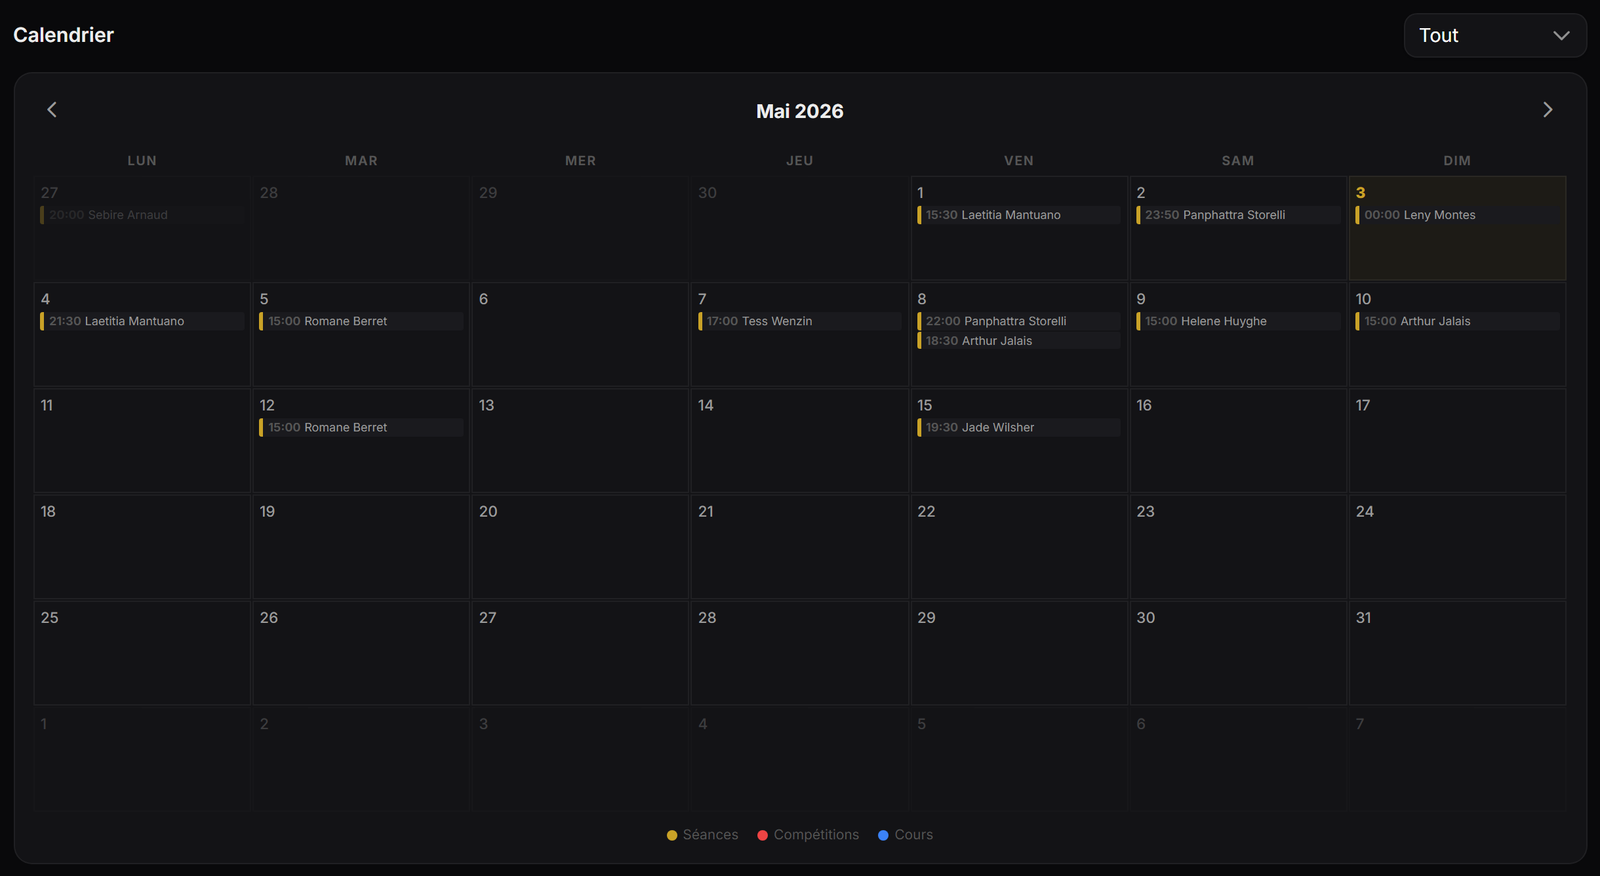Open the 15:00 Arthur Jalais event on May 10
1600x876 pixels.
[1457, 321]
